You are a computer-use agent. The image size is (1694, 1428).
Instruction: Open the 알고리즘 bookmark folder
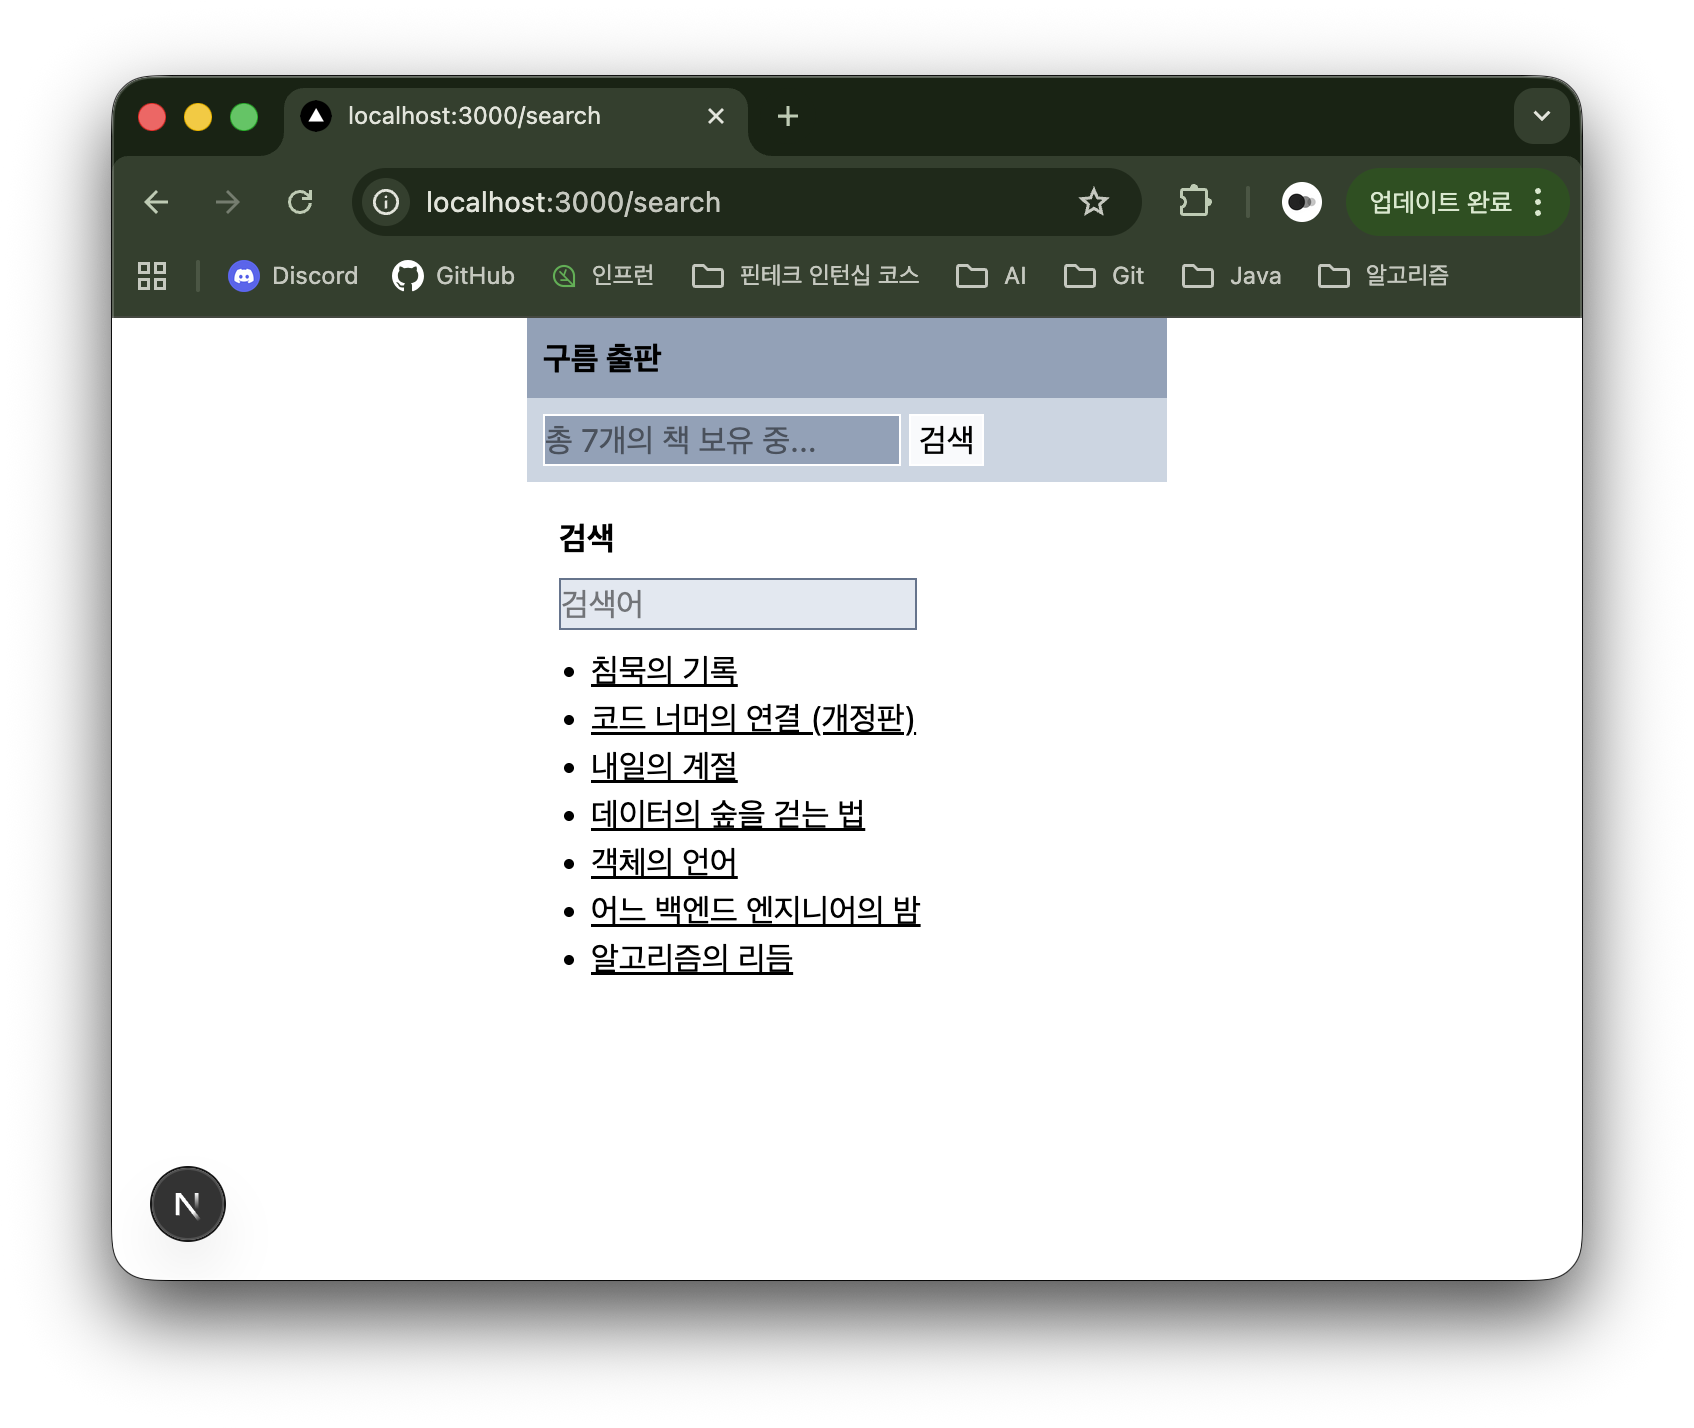(x=1384, y=276)
